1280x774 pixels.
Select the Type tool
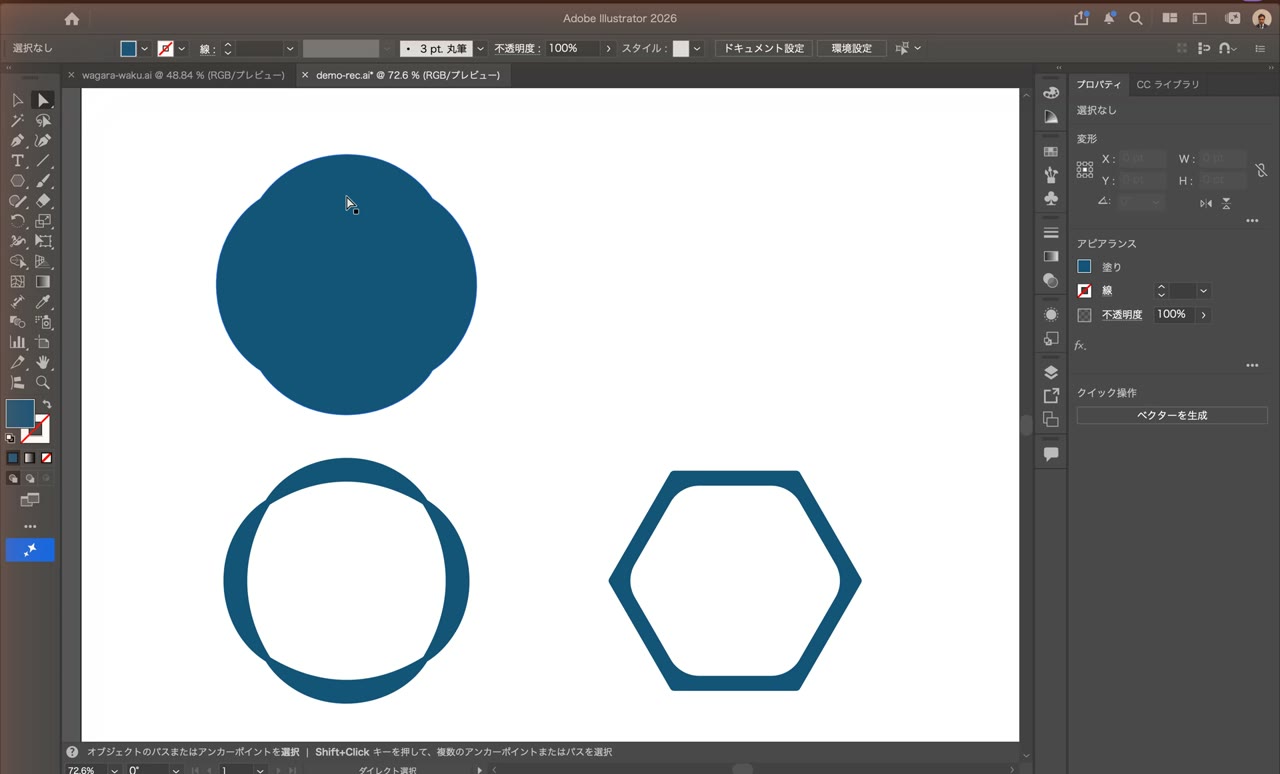click(x=18, y=161)
